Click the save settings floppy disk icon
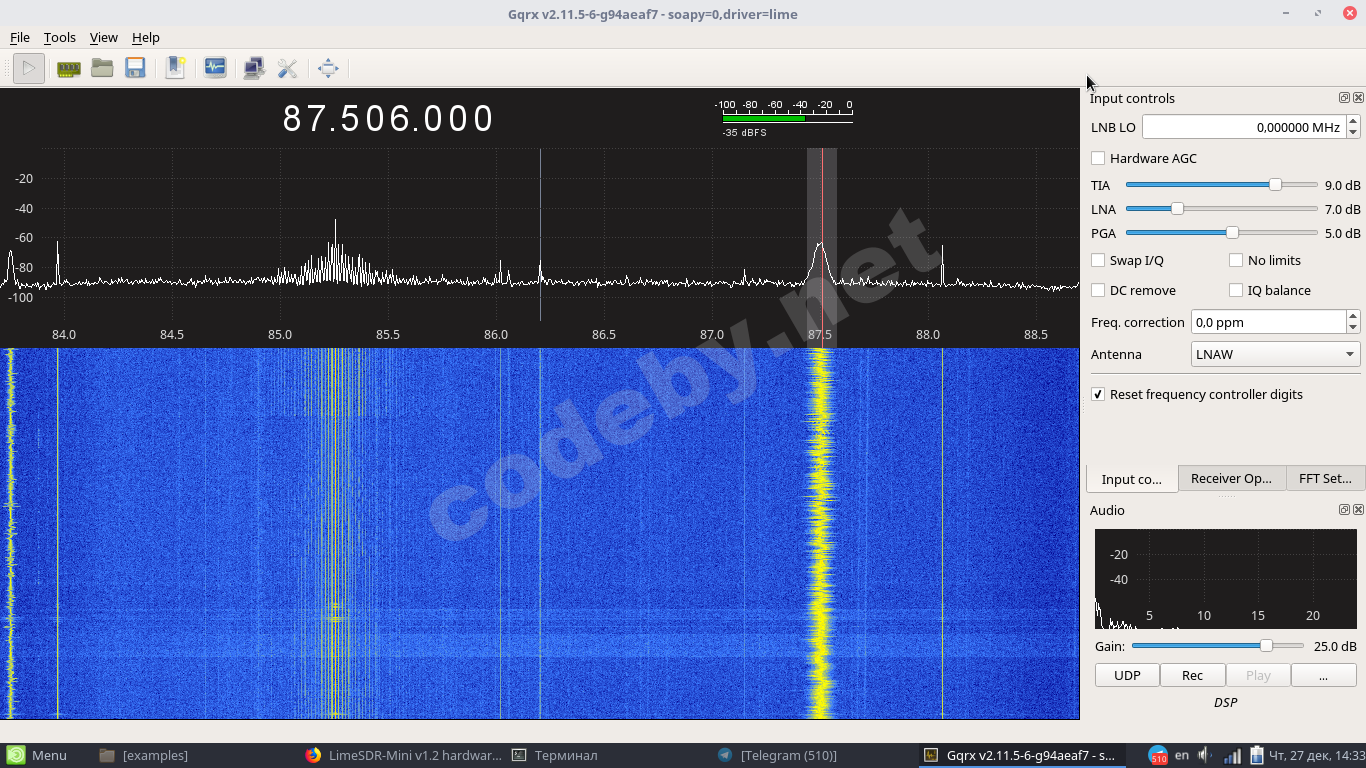The width and height of the screenshot is (1366, 768). pyautogui.click(x=135, y=68)
